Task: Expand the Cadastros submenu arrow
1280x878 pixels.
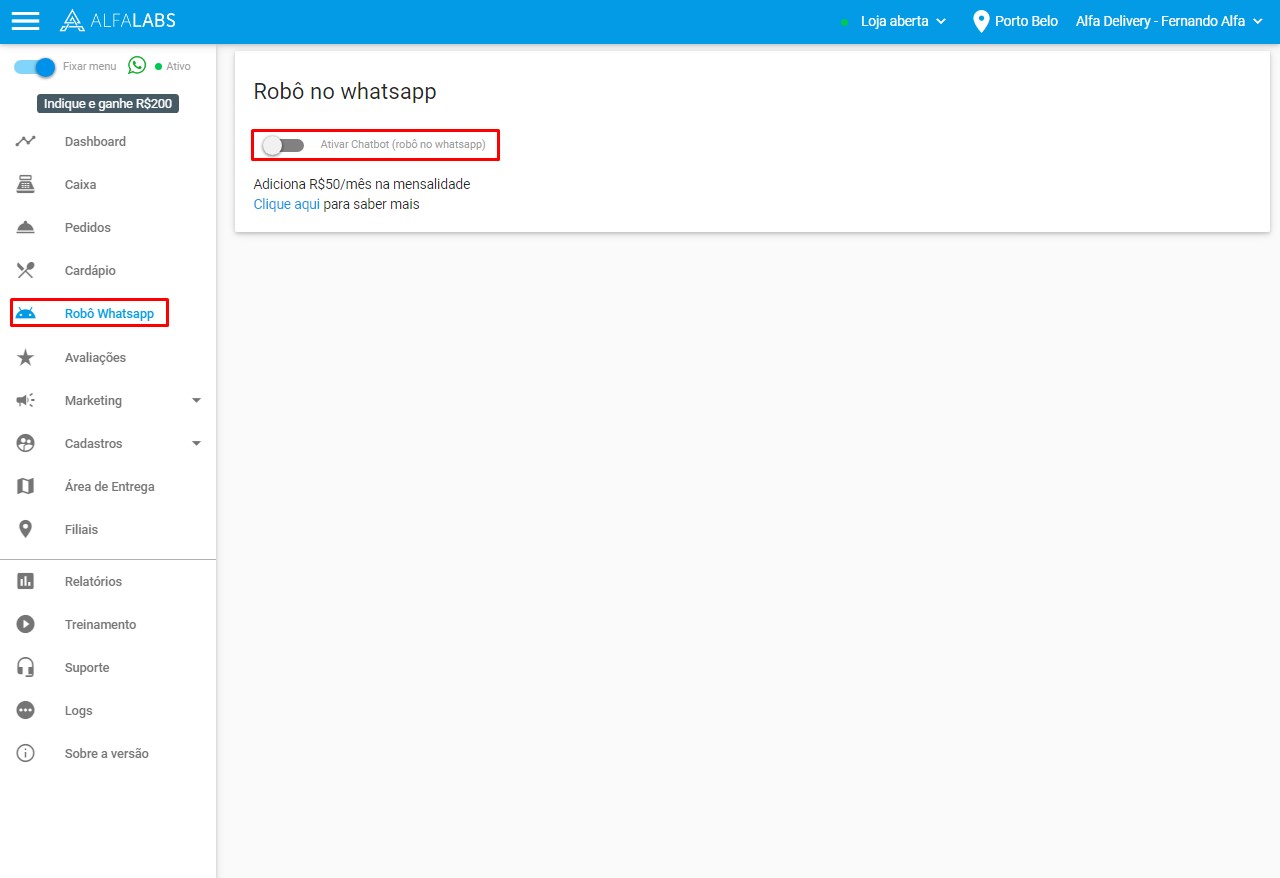Action: [x=196, y=444]
